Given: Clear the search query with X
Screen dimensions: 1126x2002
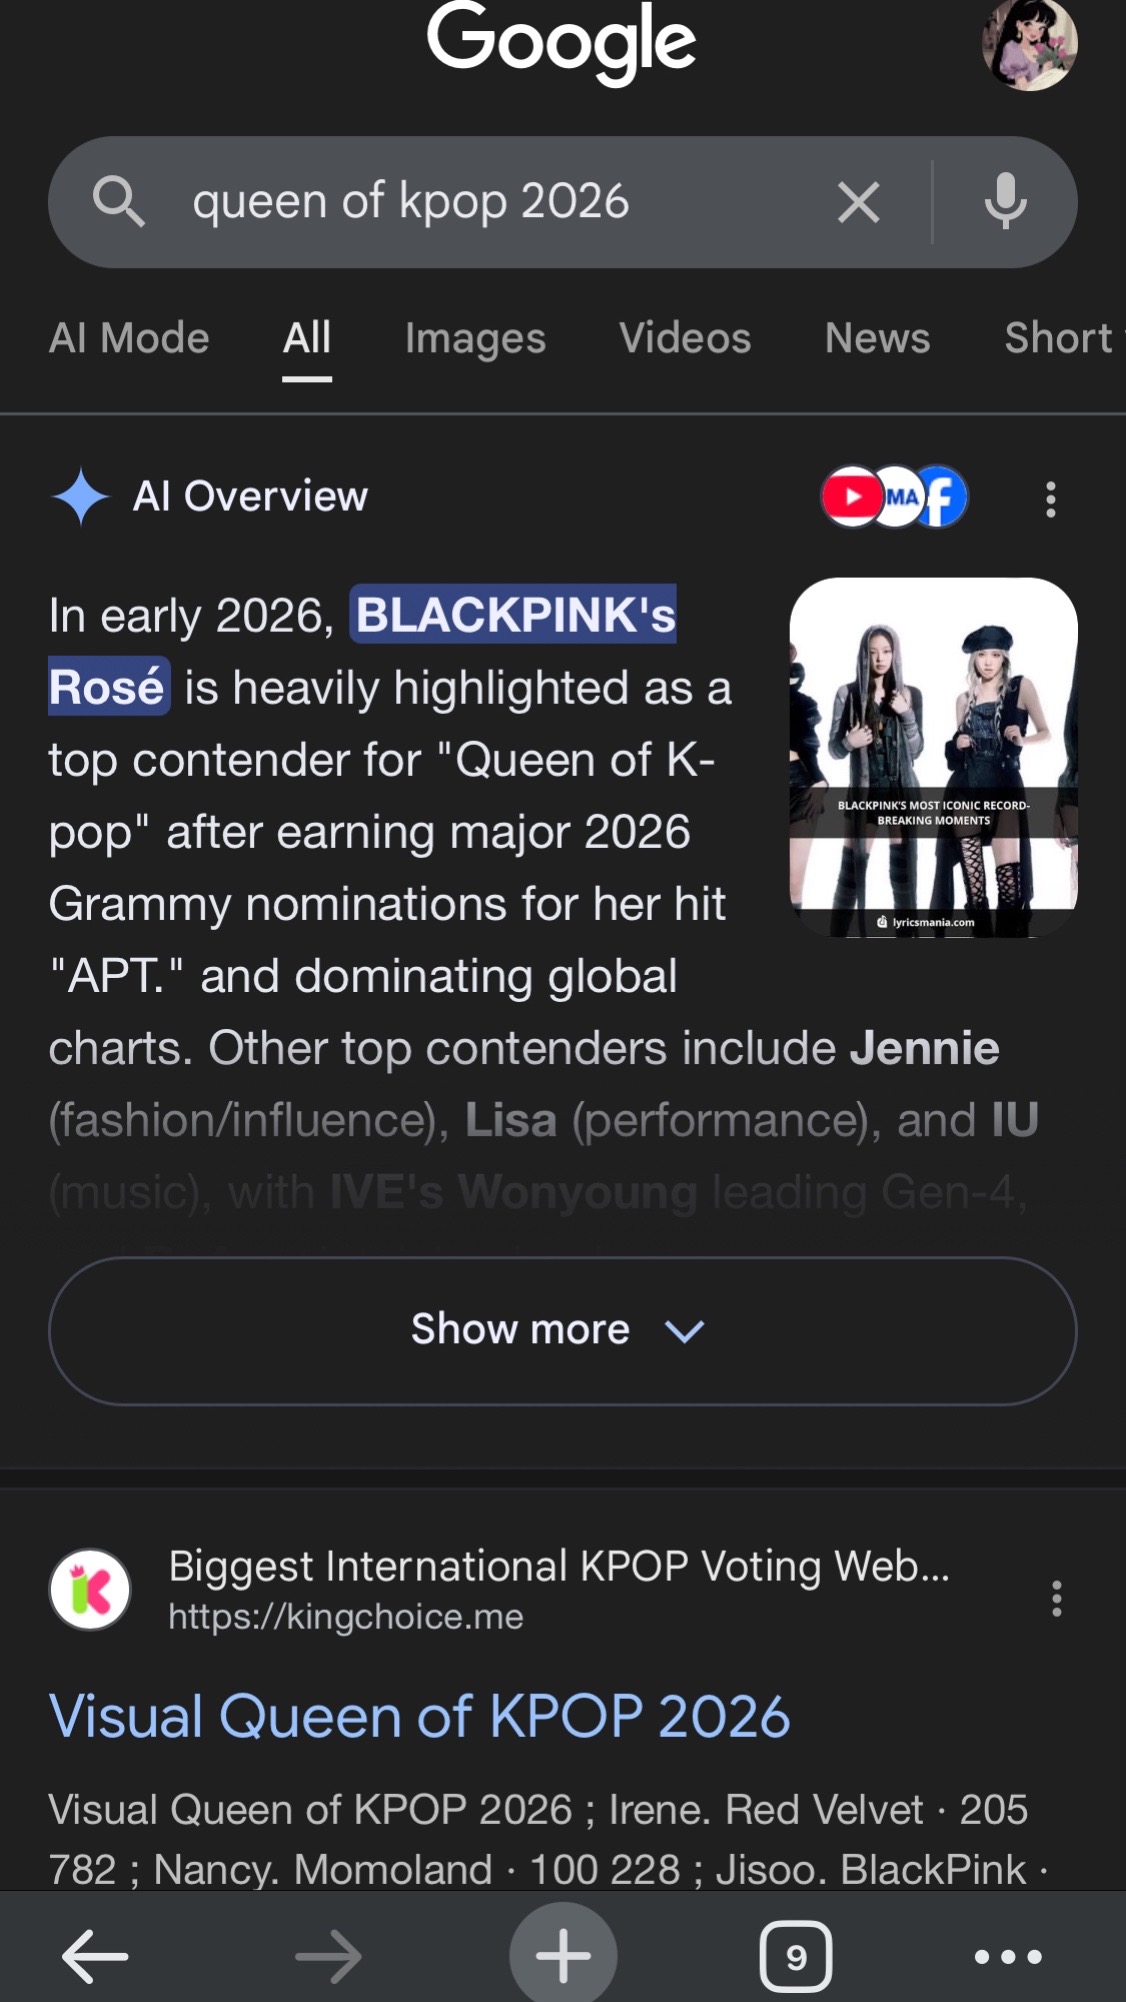Looking at the screenshot, I should click(x=858, y=202).
